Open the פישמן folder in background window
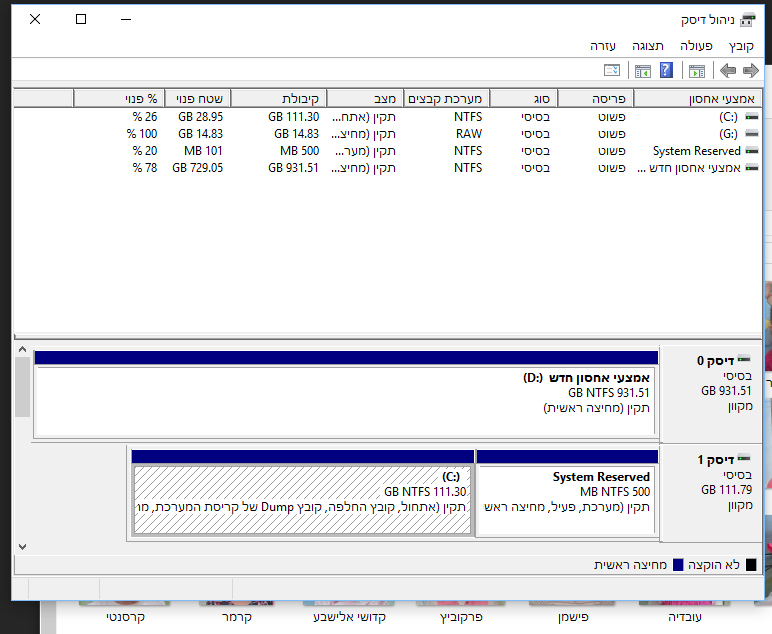The image size is (772, 634). [573, 617]
